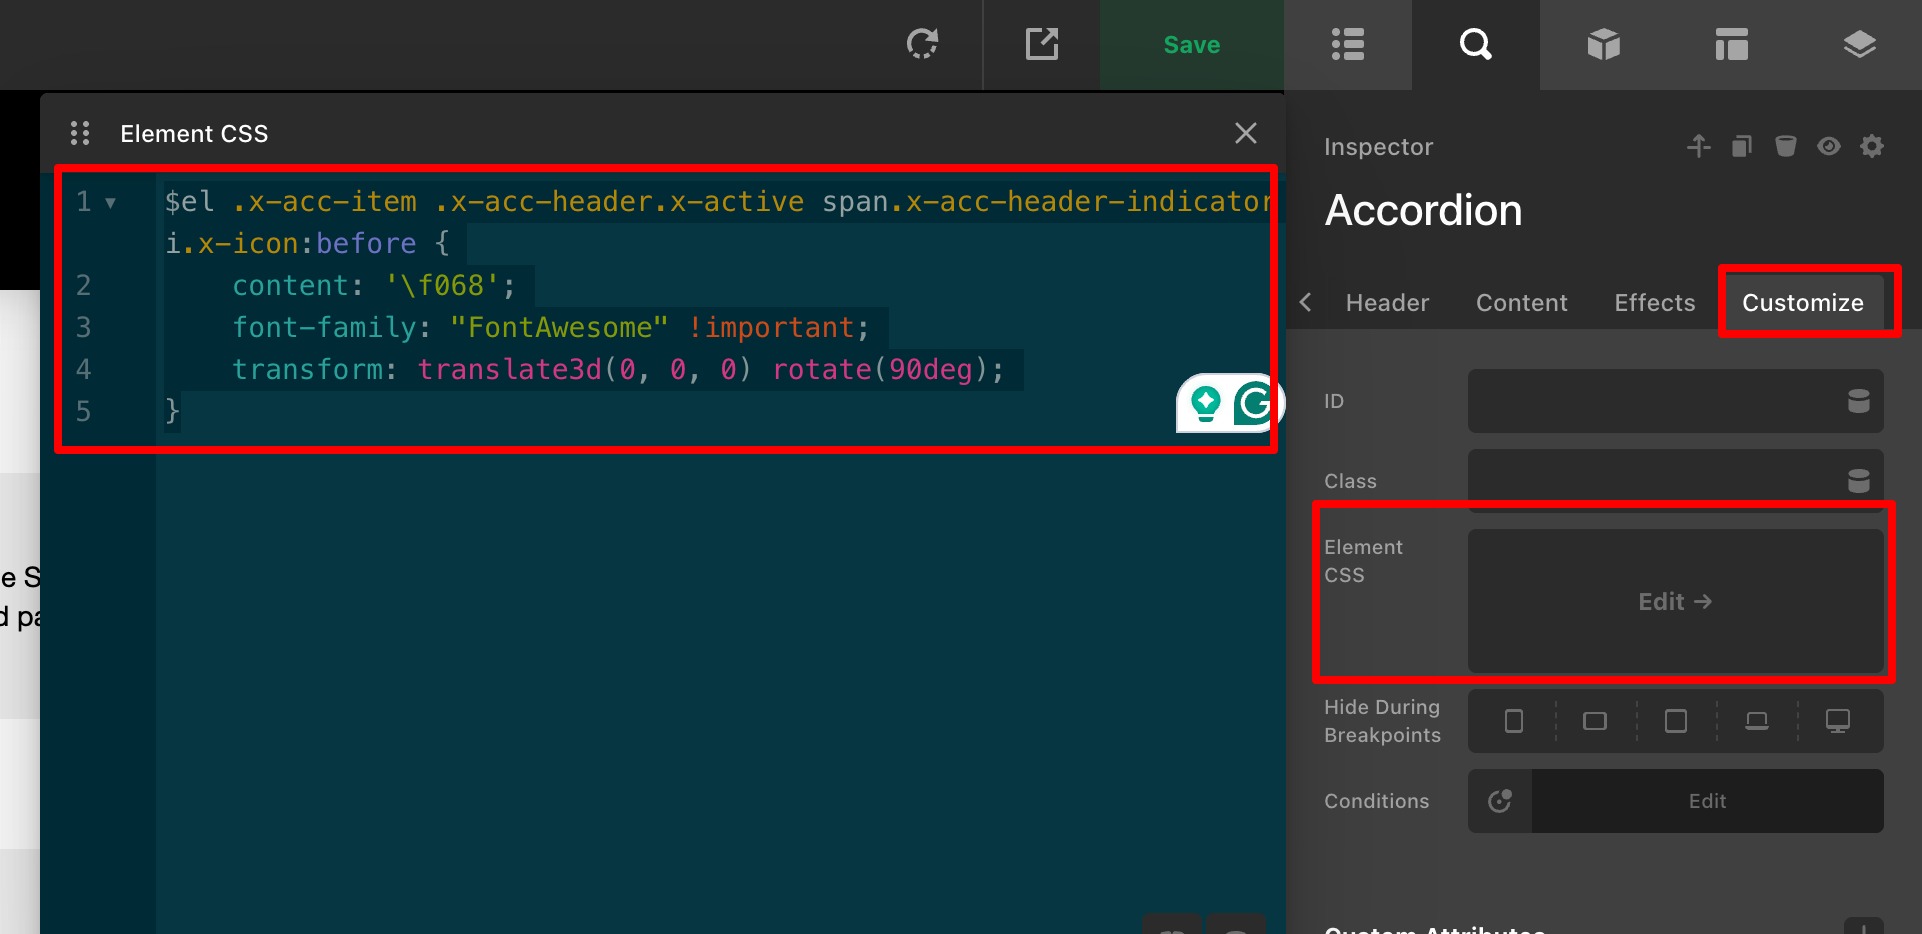Toggle hide on desktop monitor breakpoint

pos(1837,721)
